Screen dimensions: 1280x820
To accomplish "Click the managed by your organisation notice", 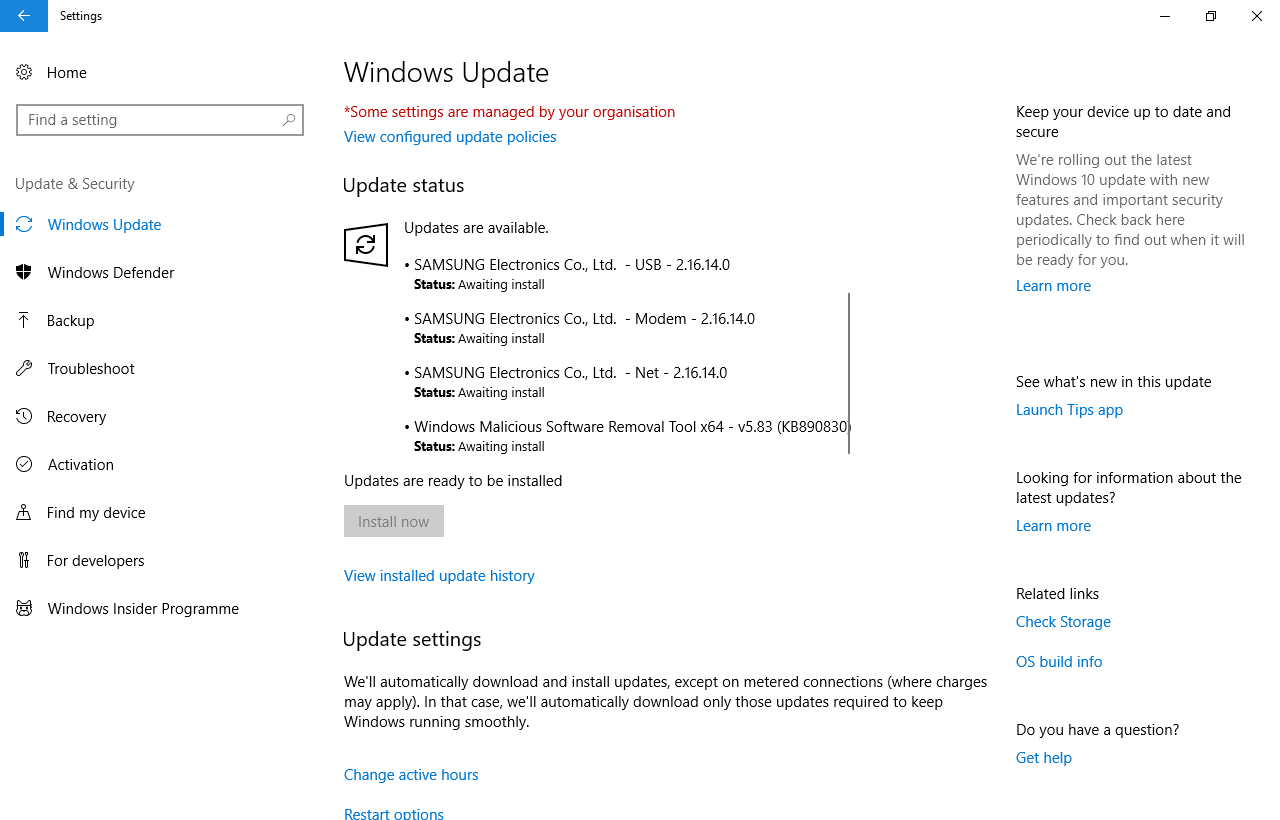I will click(x=509, y=112).
